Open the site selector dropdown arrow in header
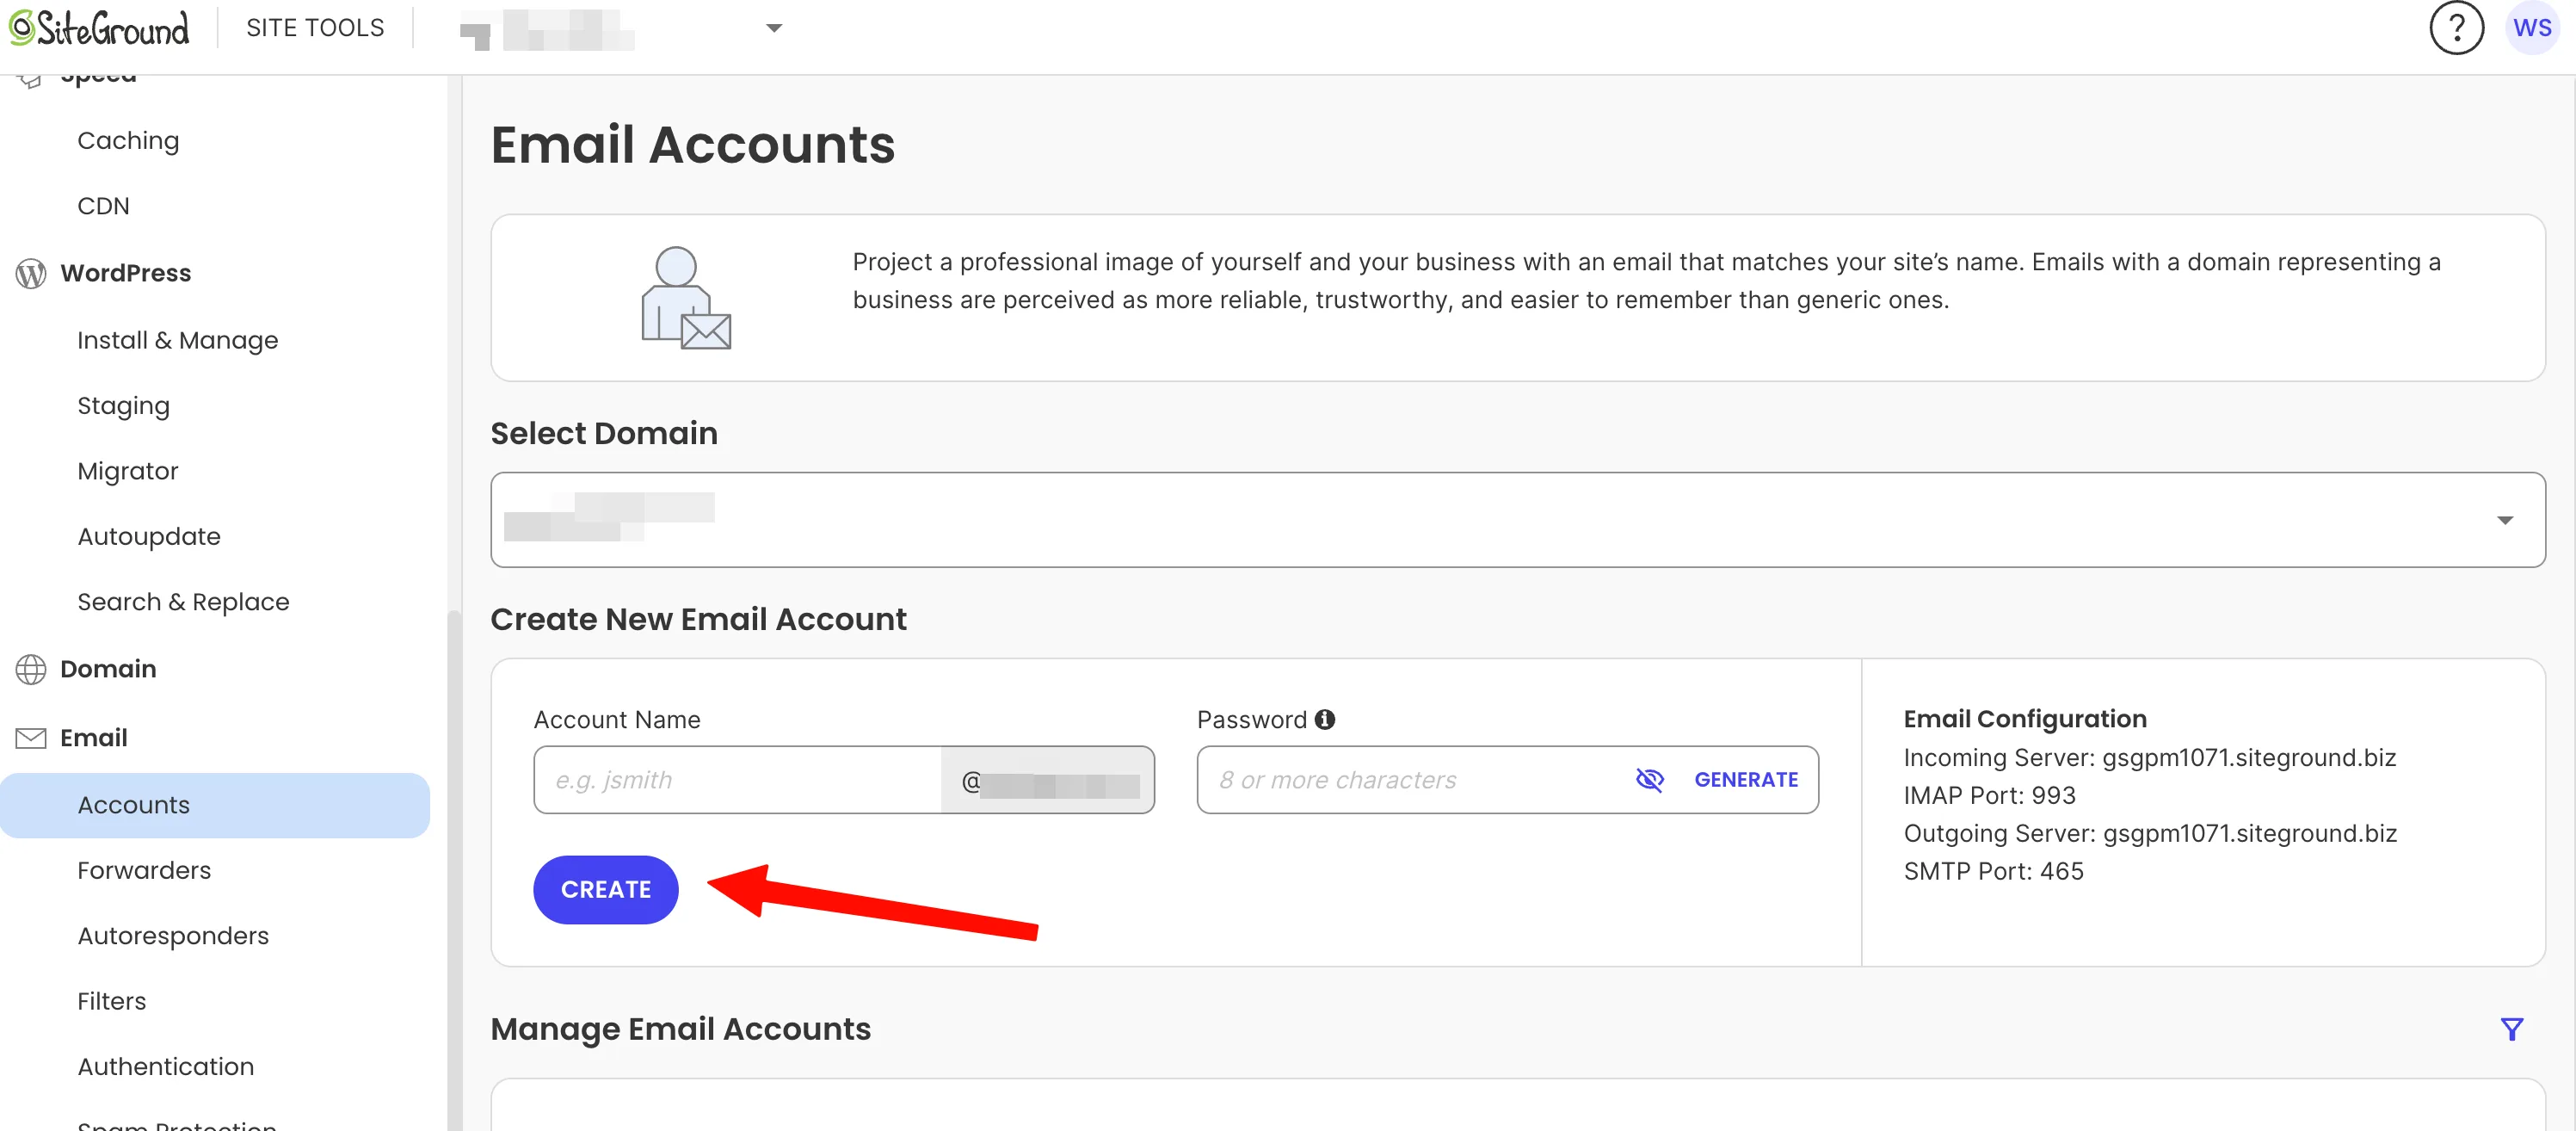Viewport: 2576px width, 1131px height. coord(774,28)
